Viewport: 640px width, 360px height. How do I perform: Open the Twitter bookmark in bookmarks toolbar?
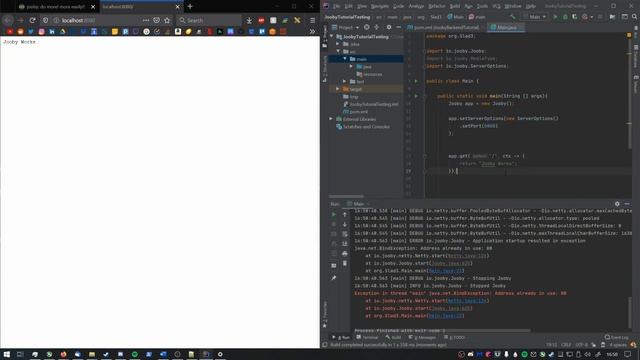(x=31, y=31)
